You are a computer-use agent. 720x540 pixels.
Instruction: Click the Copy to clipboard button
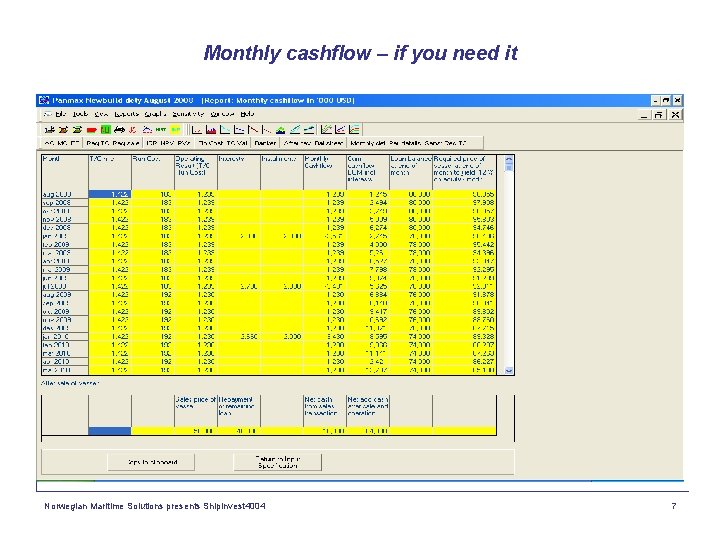pos(152,462)
